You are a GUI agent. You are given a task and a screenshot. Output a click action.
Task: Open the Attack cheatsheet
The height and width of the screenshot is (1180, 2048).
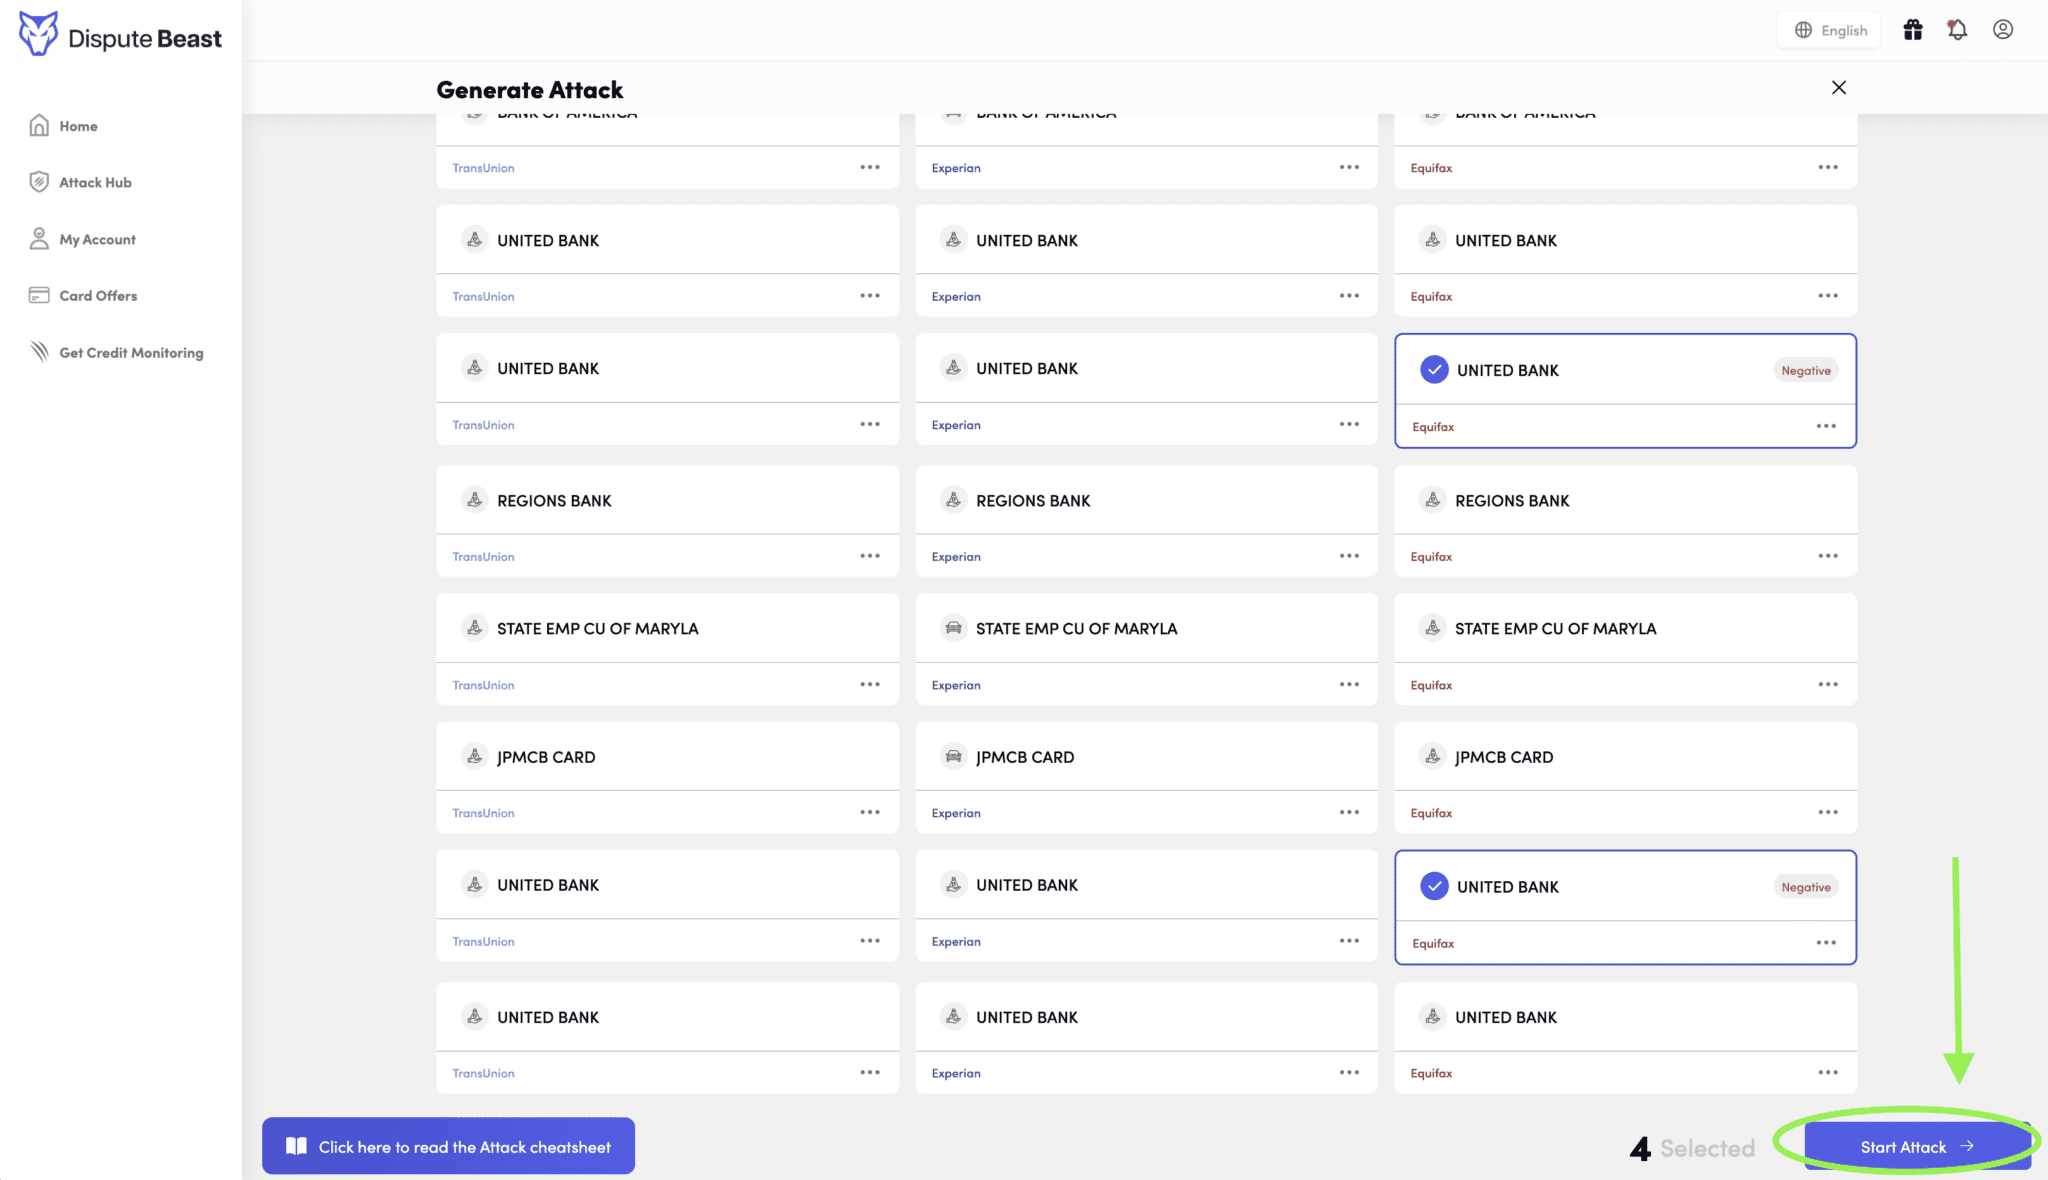point(447,1145)
